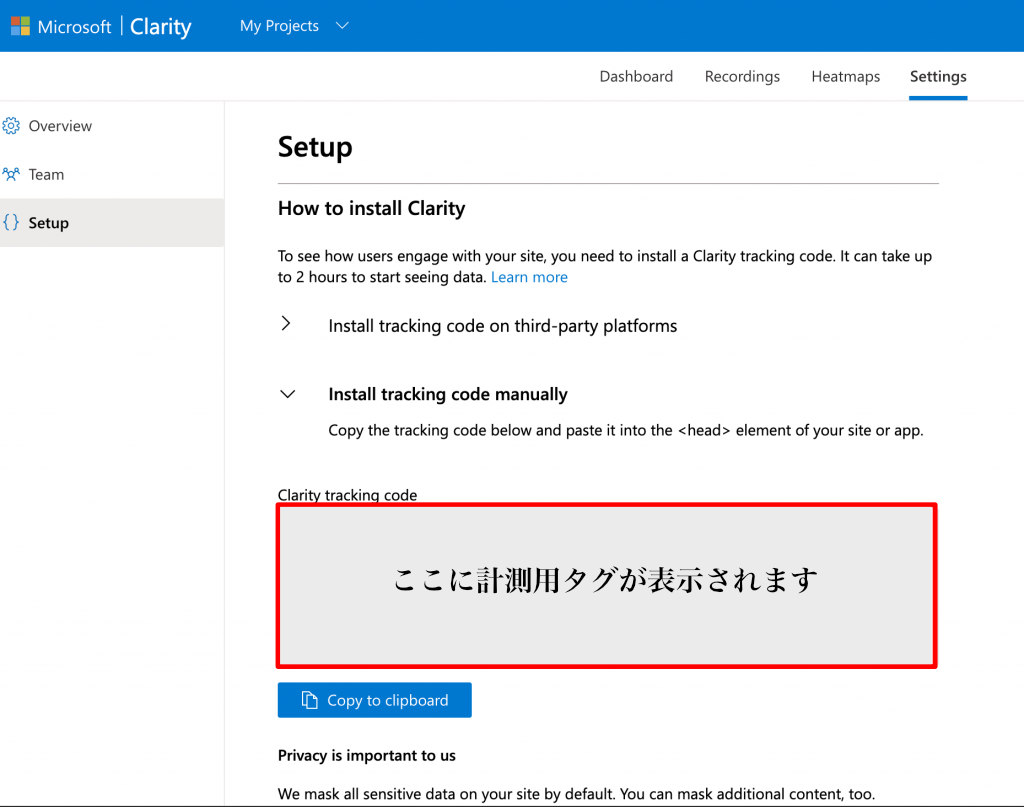Image resolution: width=1024 pixels, height=807 pixels.
Task: Click the Privacy is important to us heading
Action: click(366, 755)
